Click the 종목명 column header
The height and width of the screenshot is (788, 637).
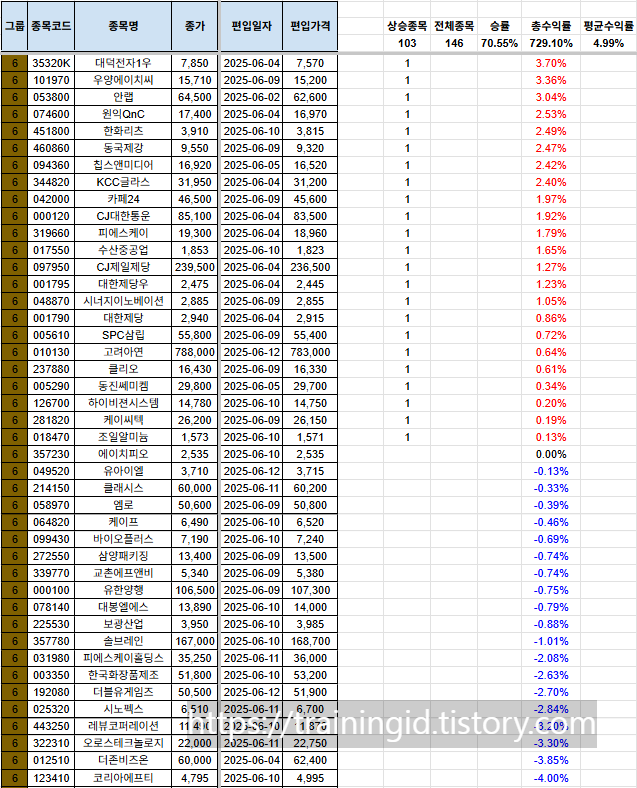click(123, 26)
